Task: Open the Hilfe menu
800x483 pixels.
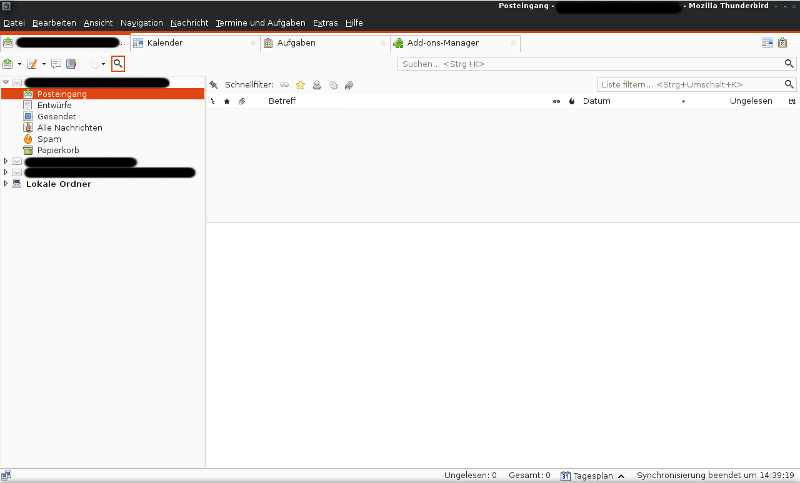Action: click(354, 23)
